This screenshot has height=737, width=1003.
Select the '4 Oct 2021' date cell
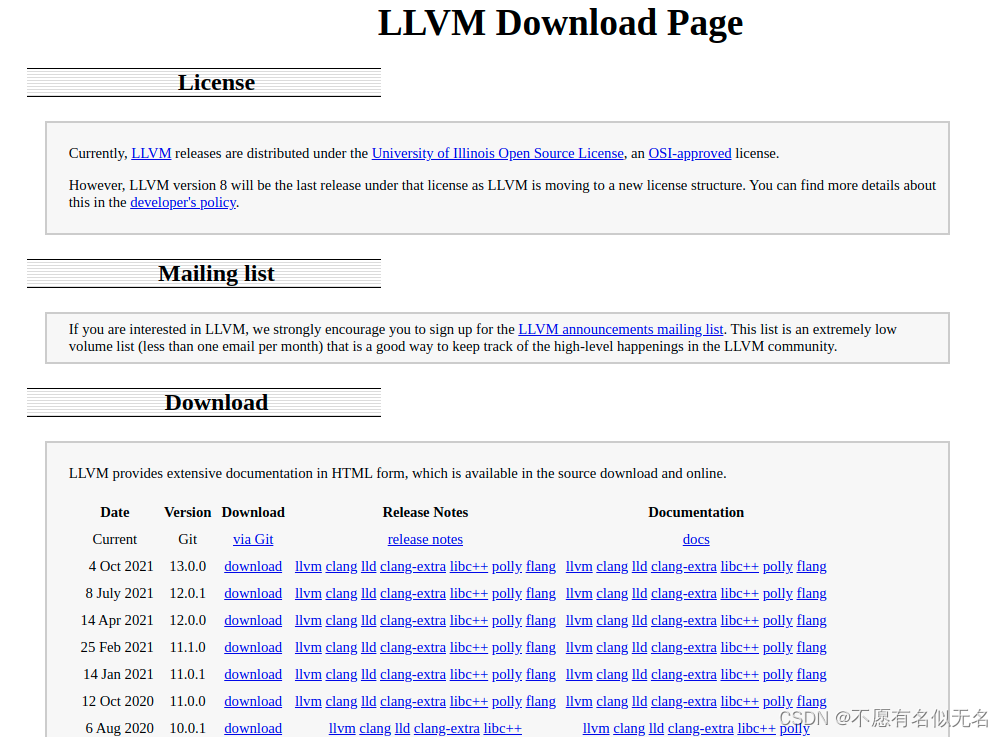pyautogui.click(x=121, y=566)
